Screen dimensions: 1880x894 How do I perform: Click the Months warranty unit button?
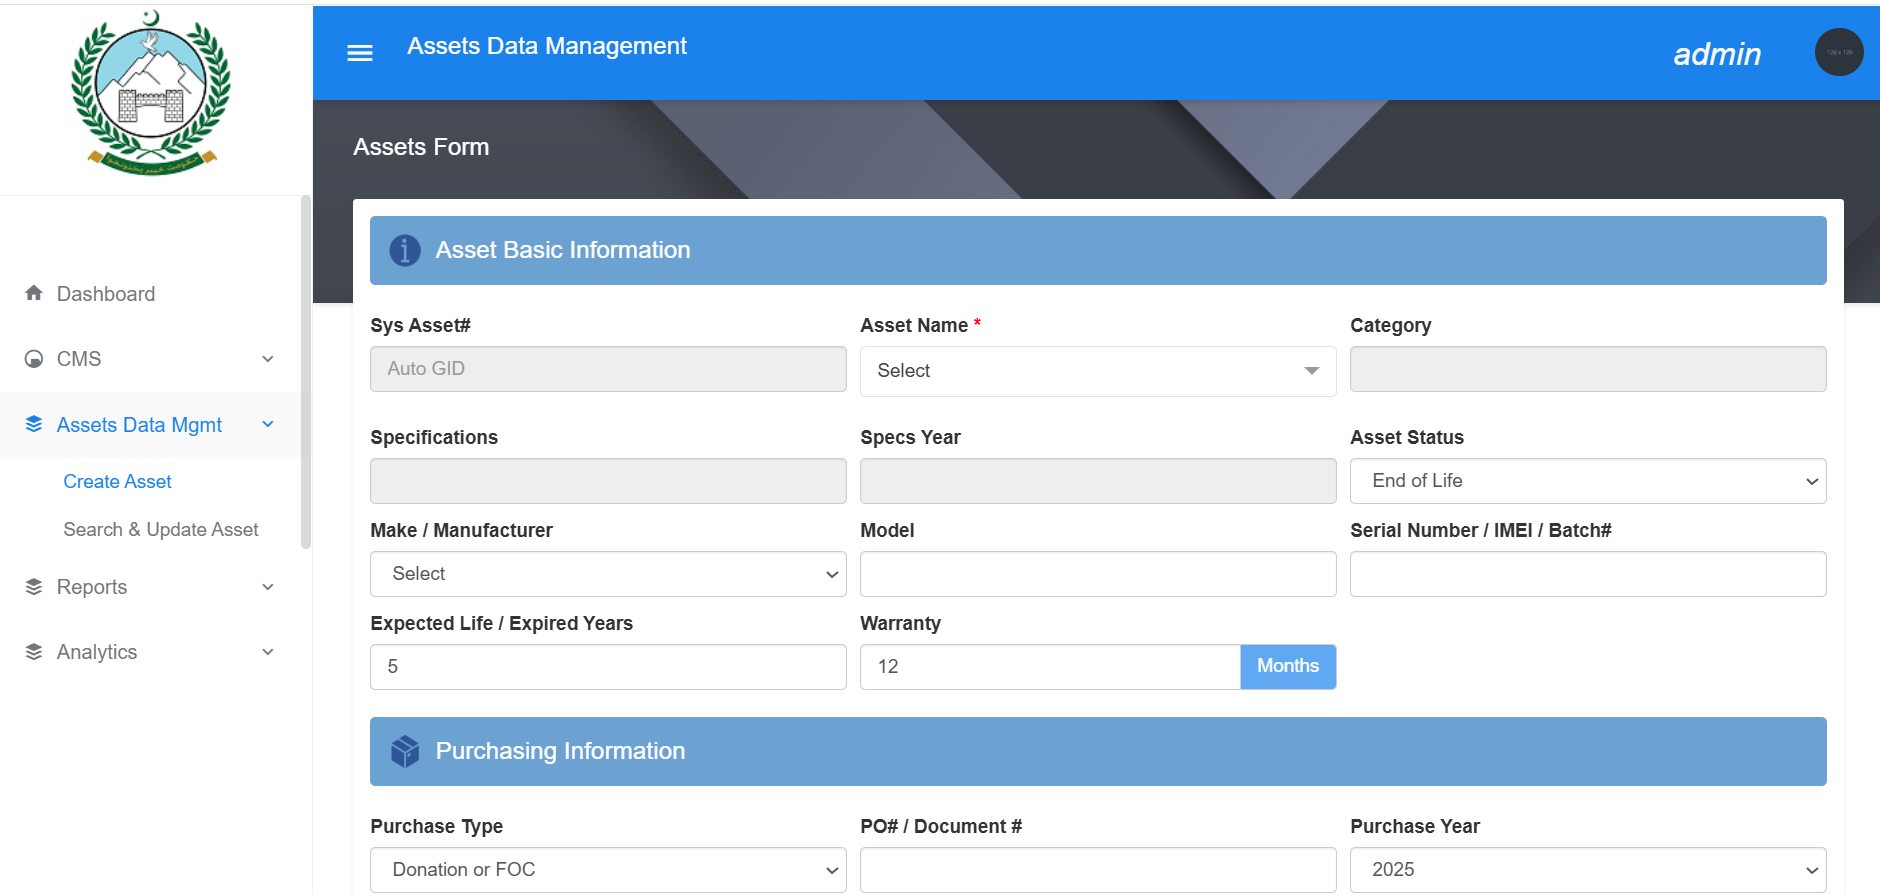(x=1287, y=667)
